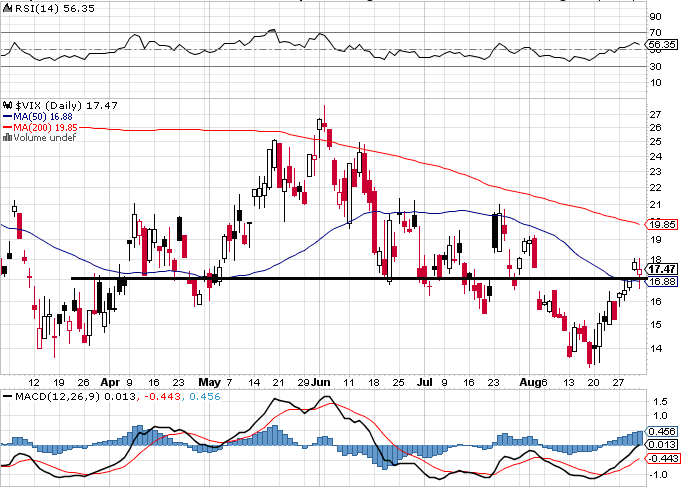
Task: Click the 22 price axis label
Action: click(x=655, y=188)
